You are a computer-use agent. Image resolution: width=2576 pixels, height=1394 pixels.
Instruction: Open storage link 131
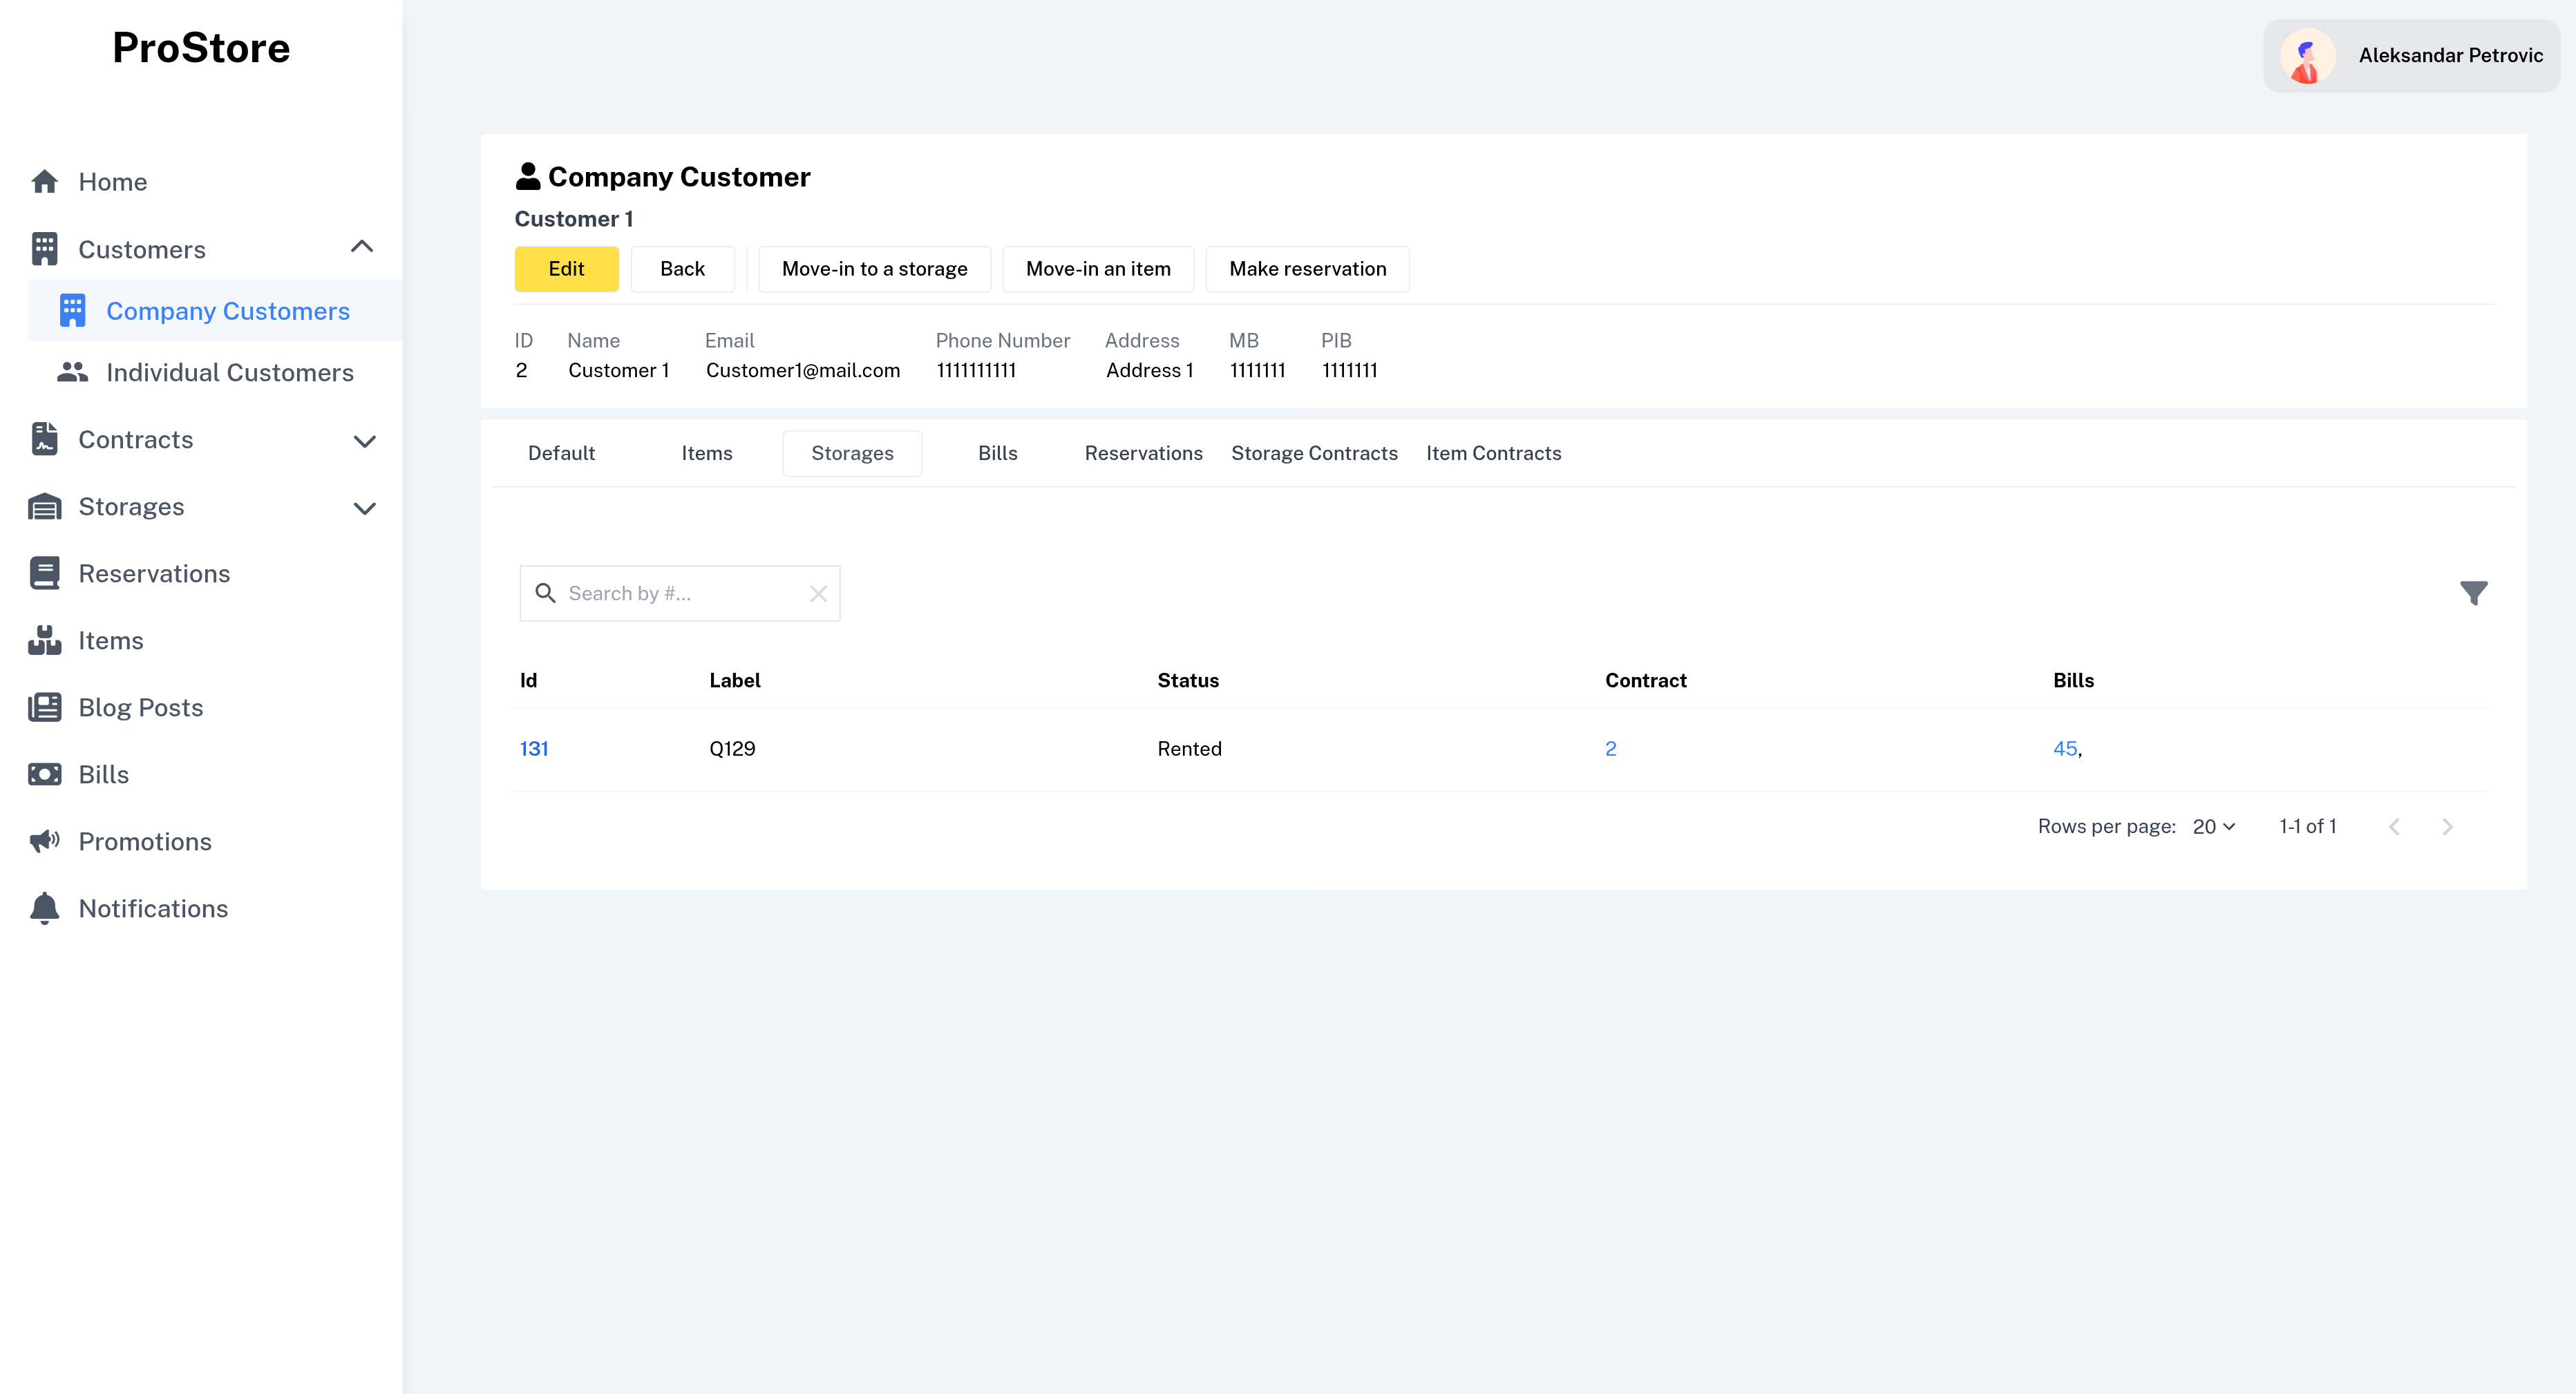[x=534, y=748]
